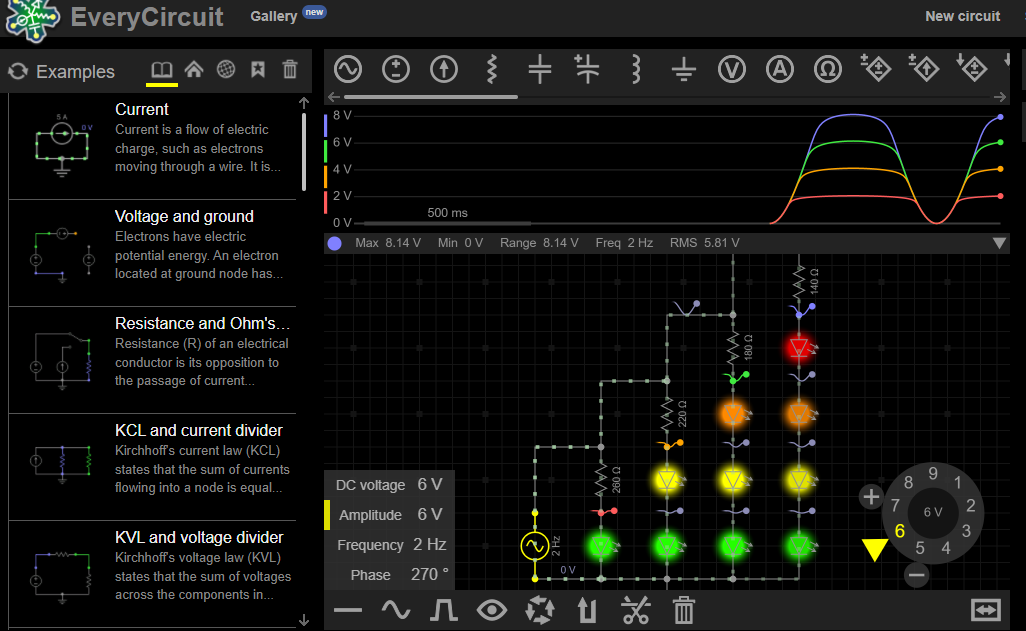Open the Resistance and Ohm's law example
The width and height of the screenshot is (1026, 631).
[152, 360]
